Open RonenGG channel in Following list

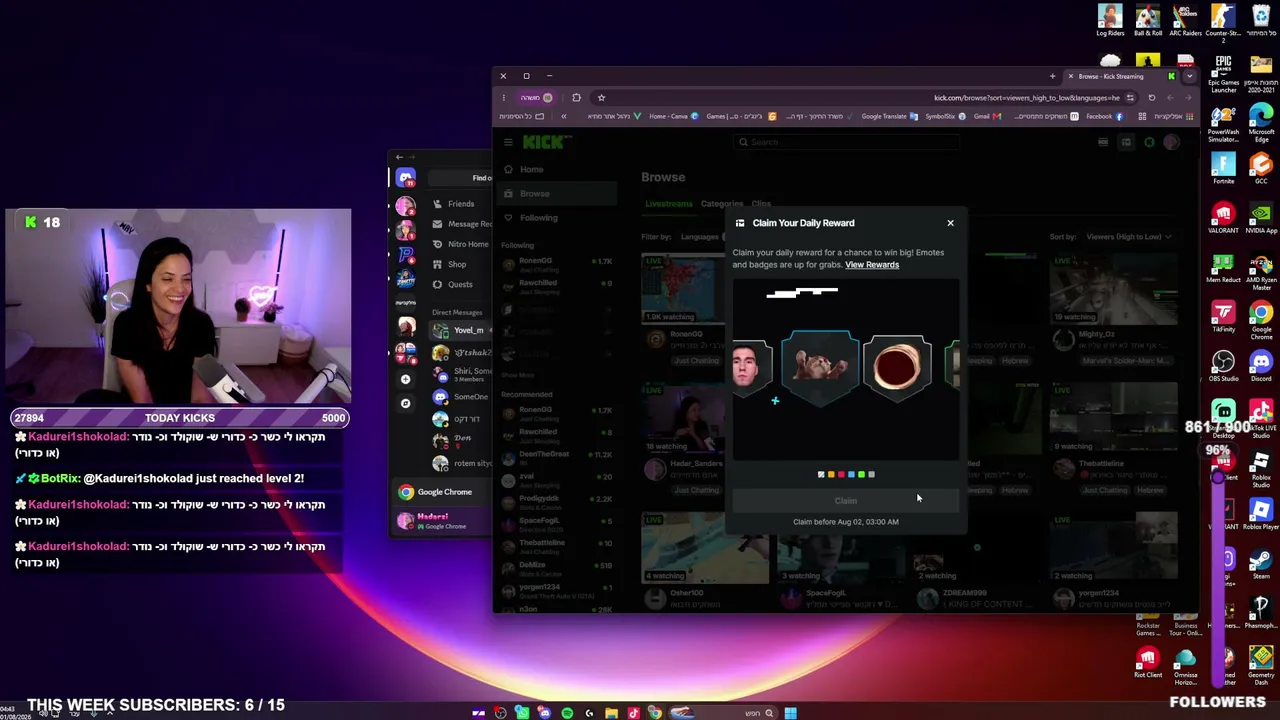(x=556, y=264)
